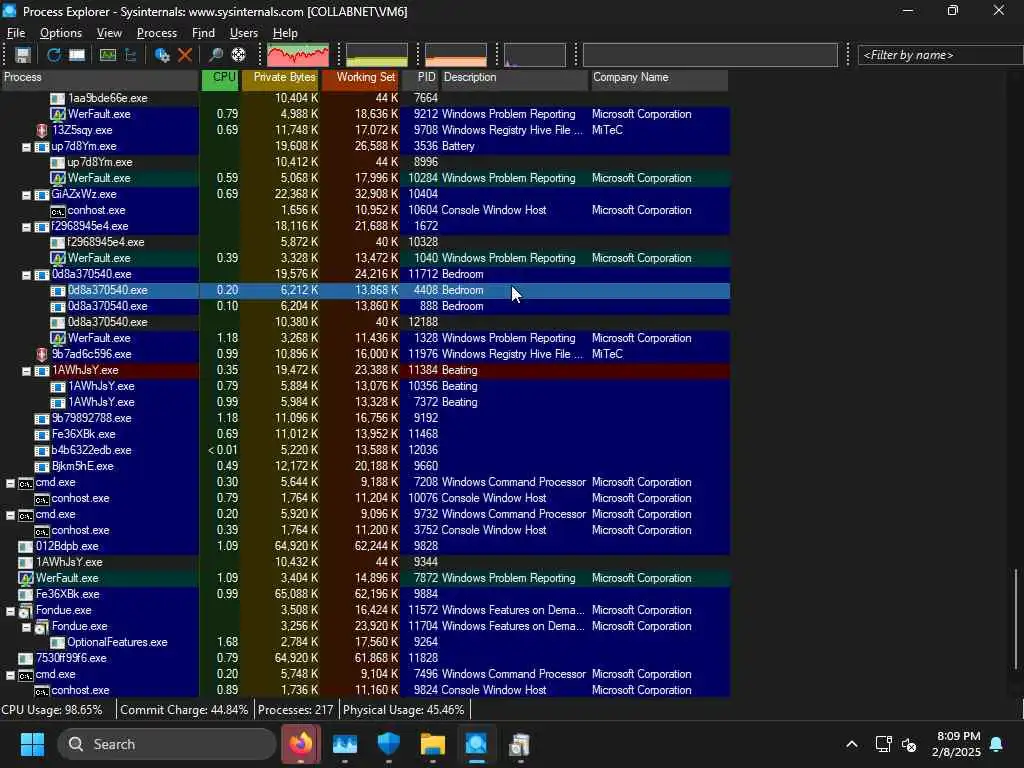Image resolution: width=1024 pixels, height=768 pixels.
Task: Click the Process column header
Action: click(100, 78)
